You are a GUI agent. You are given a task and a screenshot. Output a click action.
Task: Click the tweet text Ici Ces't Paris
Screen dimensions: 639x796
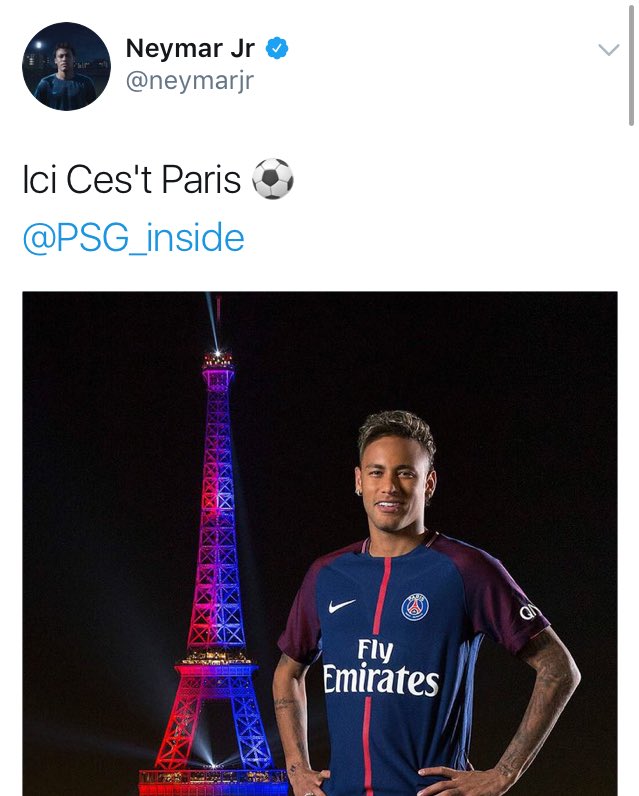pos(131,179)
